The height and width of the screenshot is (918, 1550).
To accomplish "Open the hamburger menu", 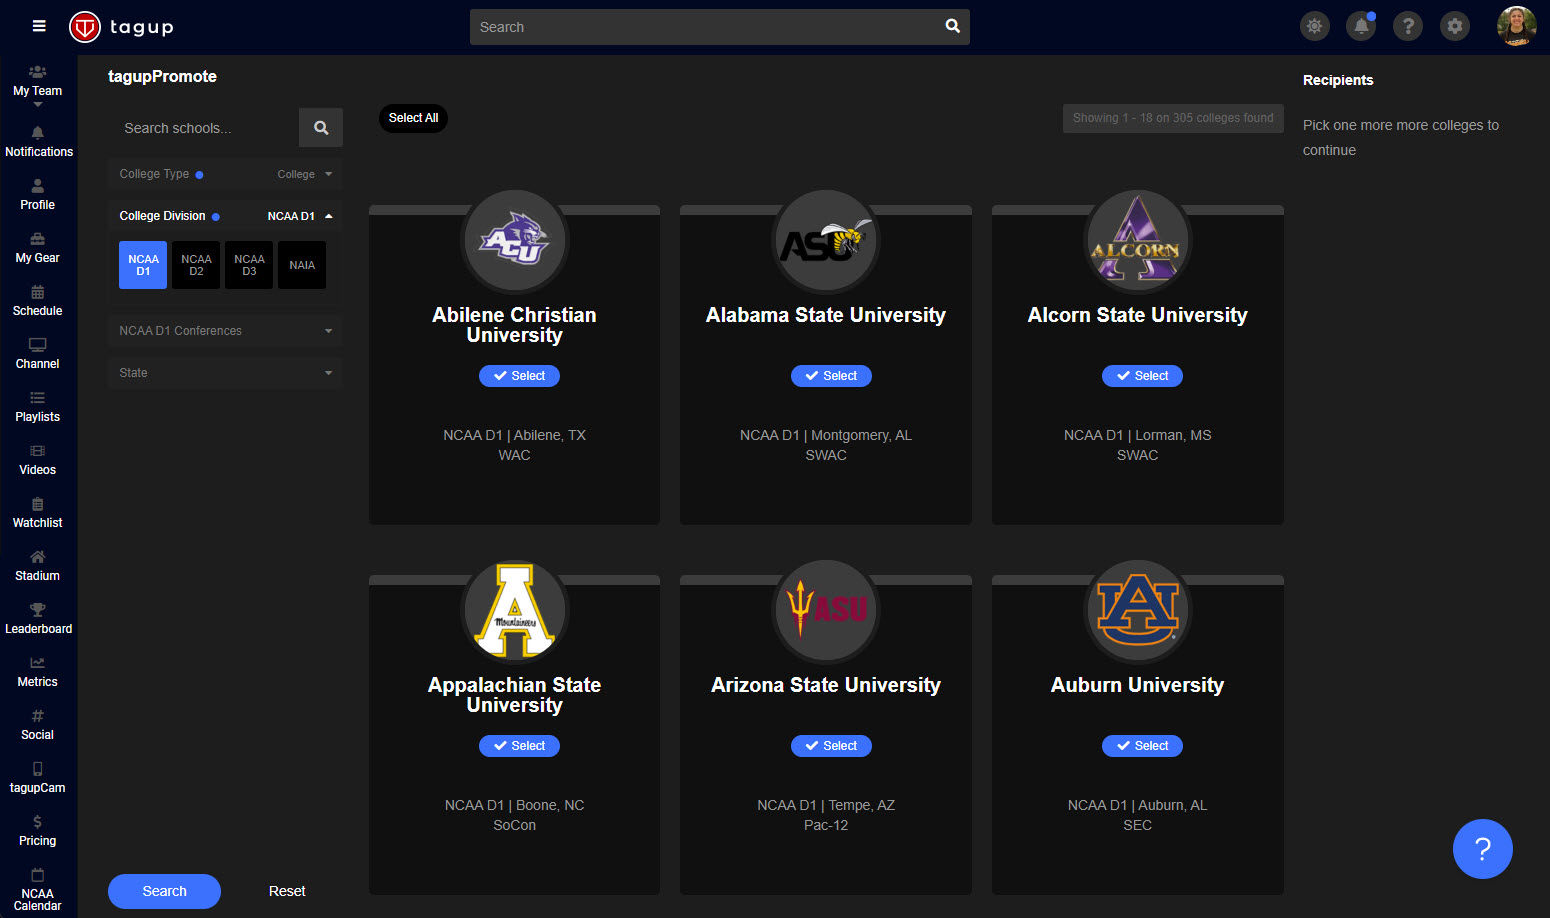I will 39,26.
